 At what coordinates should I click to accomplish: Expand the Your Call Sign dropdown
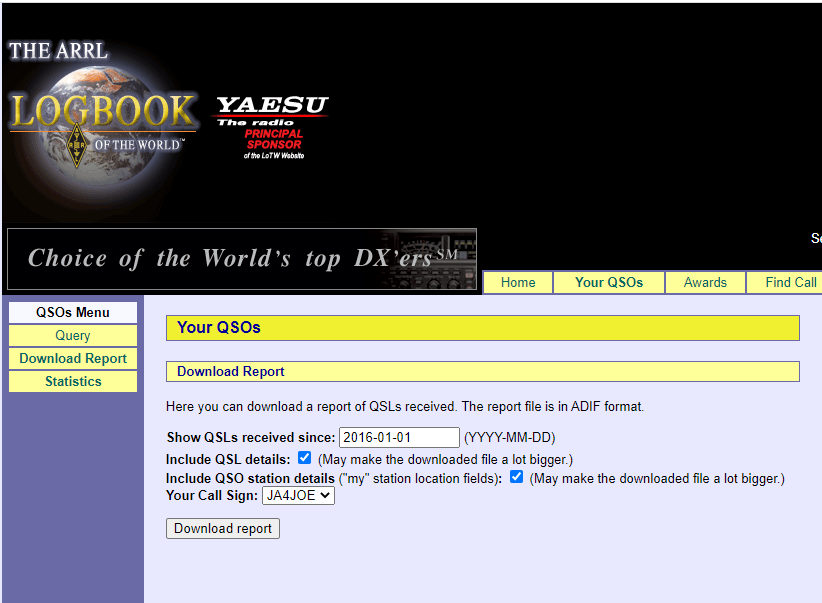click(x=298, y=496)
